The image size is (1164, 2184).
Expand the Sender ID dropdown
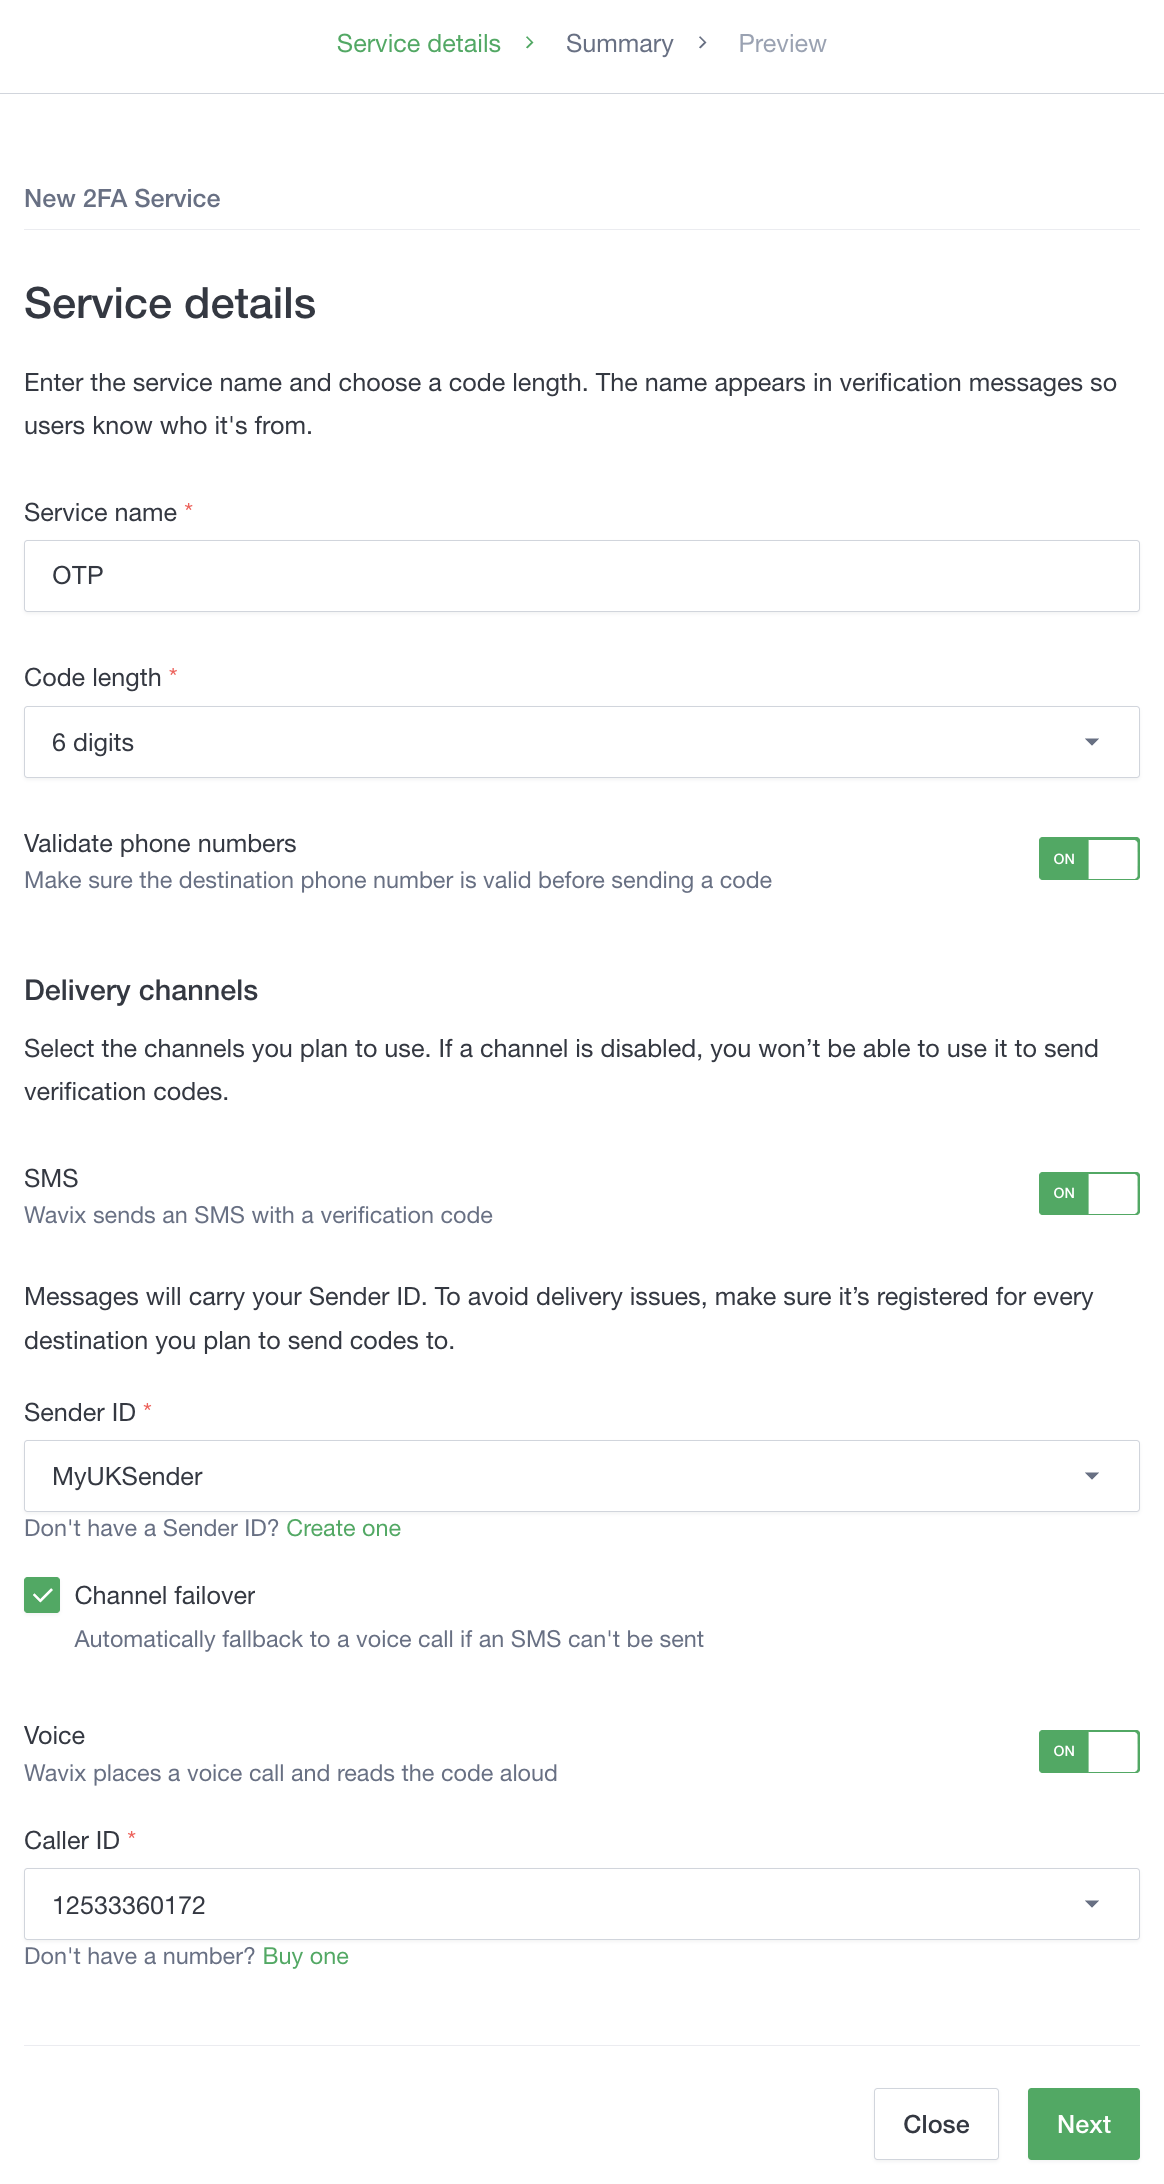coord(560,1476)
